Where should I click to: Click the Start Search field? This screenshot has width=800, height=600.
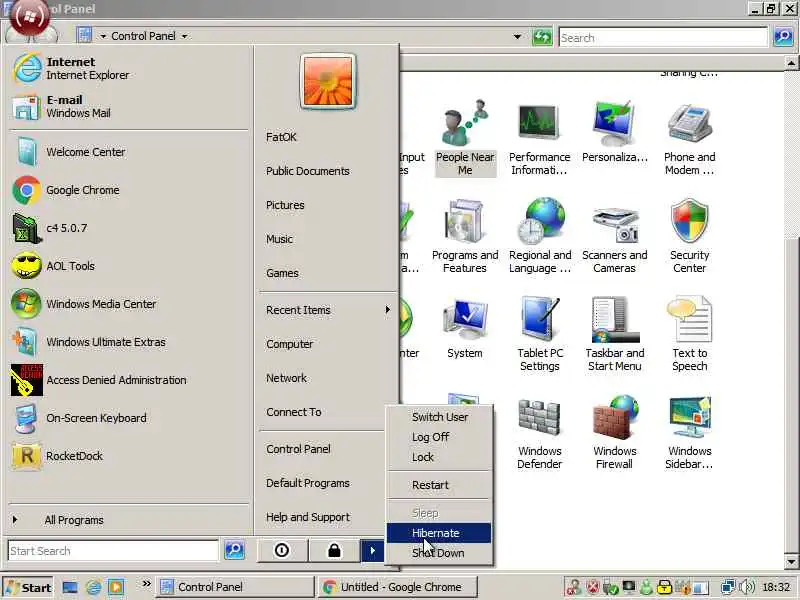coord(113,551)
